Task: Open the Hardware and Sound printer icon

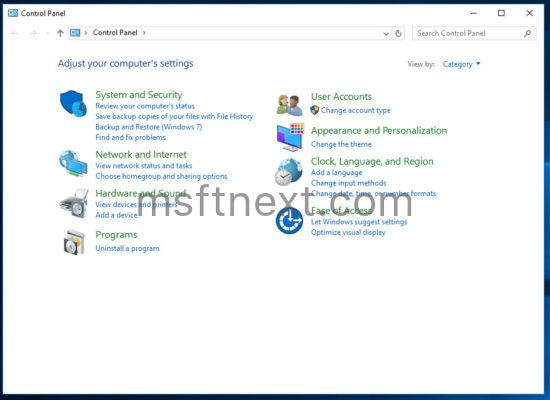Action: pyautogui.click(x=74, y=204)
